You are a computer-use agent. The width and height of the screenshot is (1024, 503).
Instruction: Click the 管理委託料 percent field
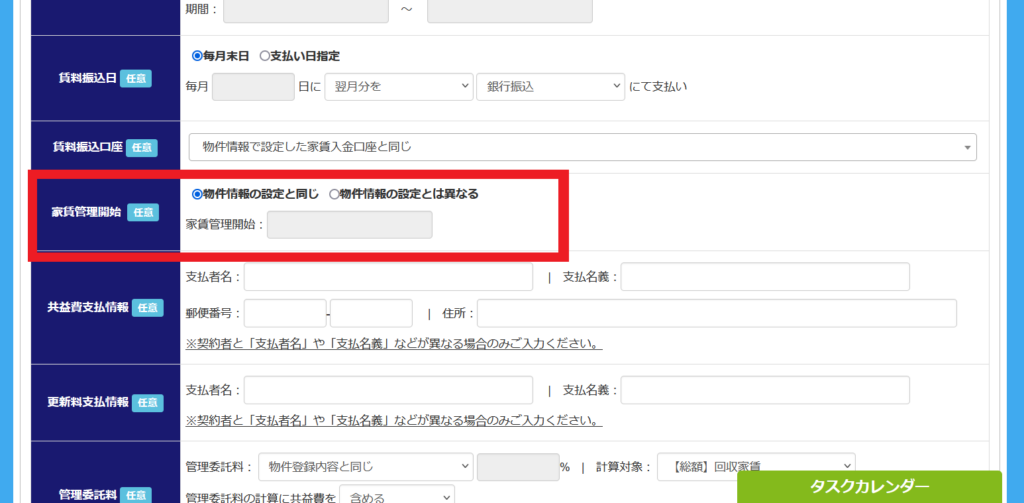(x=519, y=466)
